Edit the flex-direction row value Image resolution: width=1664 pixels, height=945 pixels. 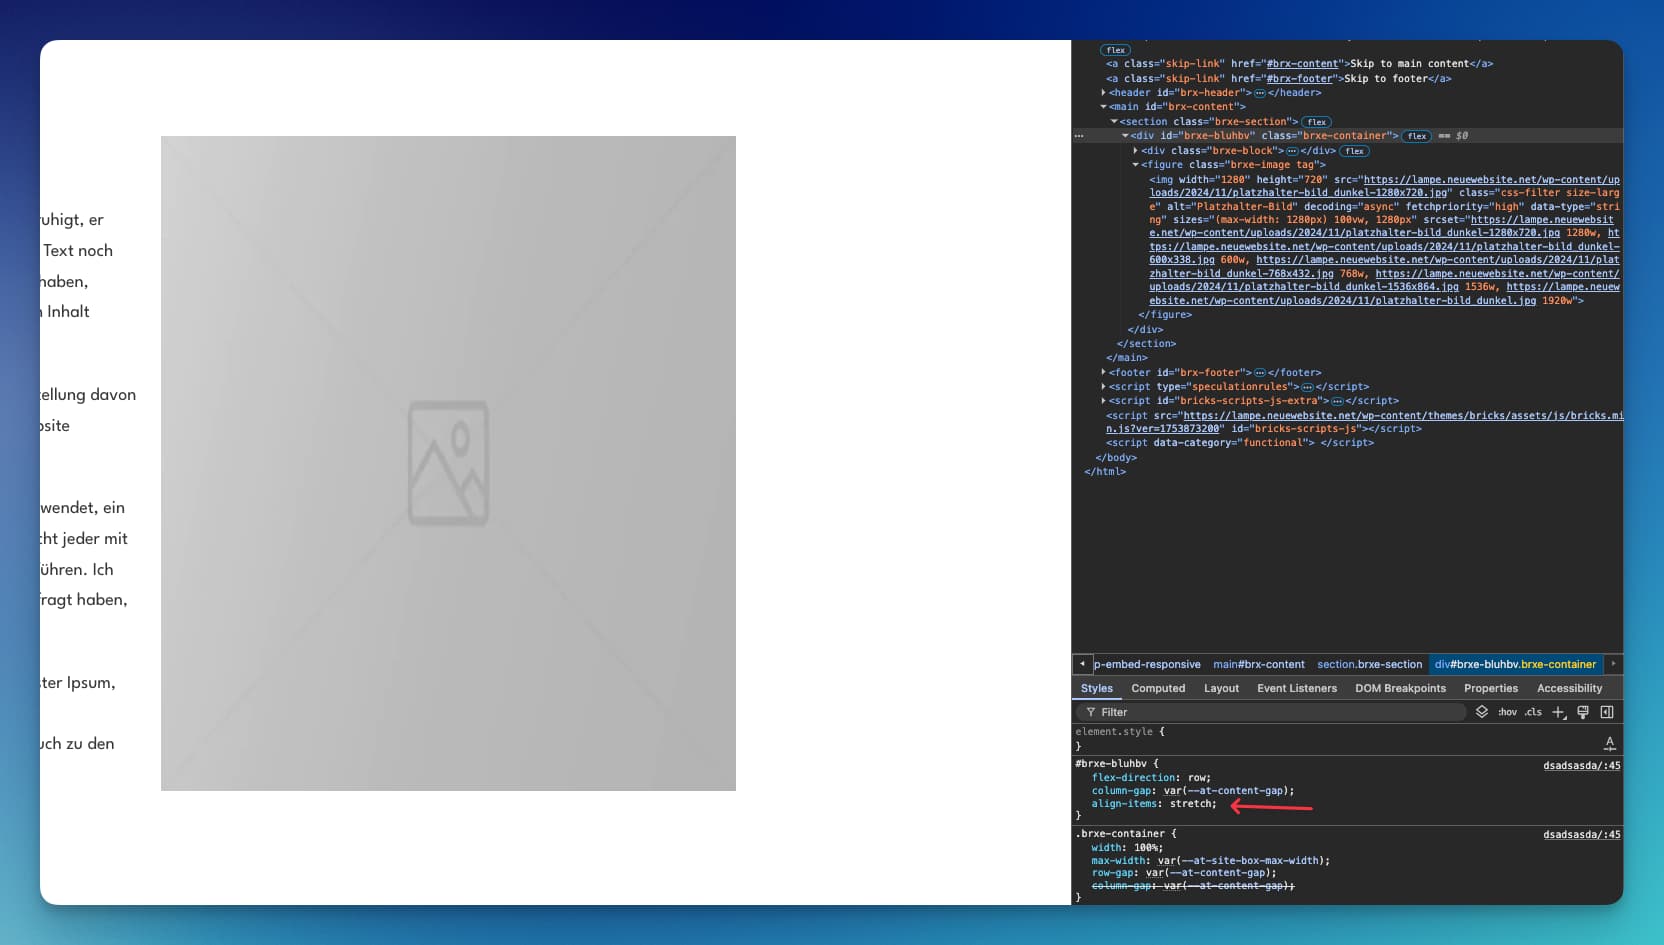[1197, 778]
